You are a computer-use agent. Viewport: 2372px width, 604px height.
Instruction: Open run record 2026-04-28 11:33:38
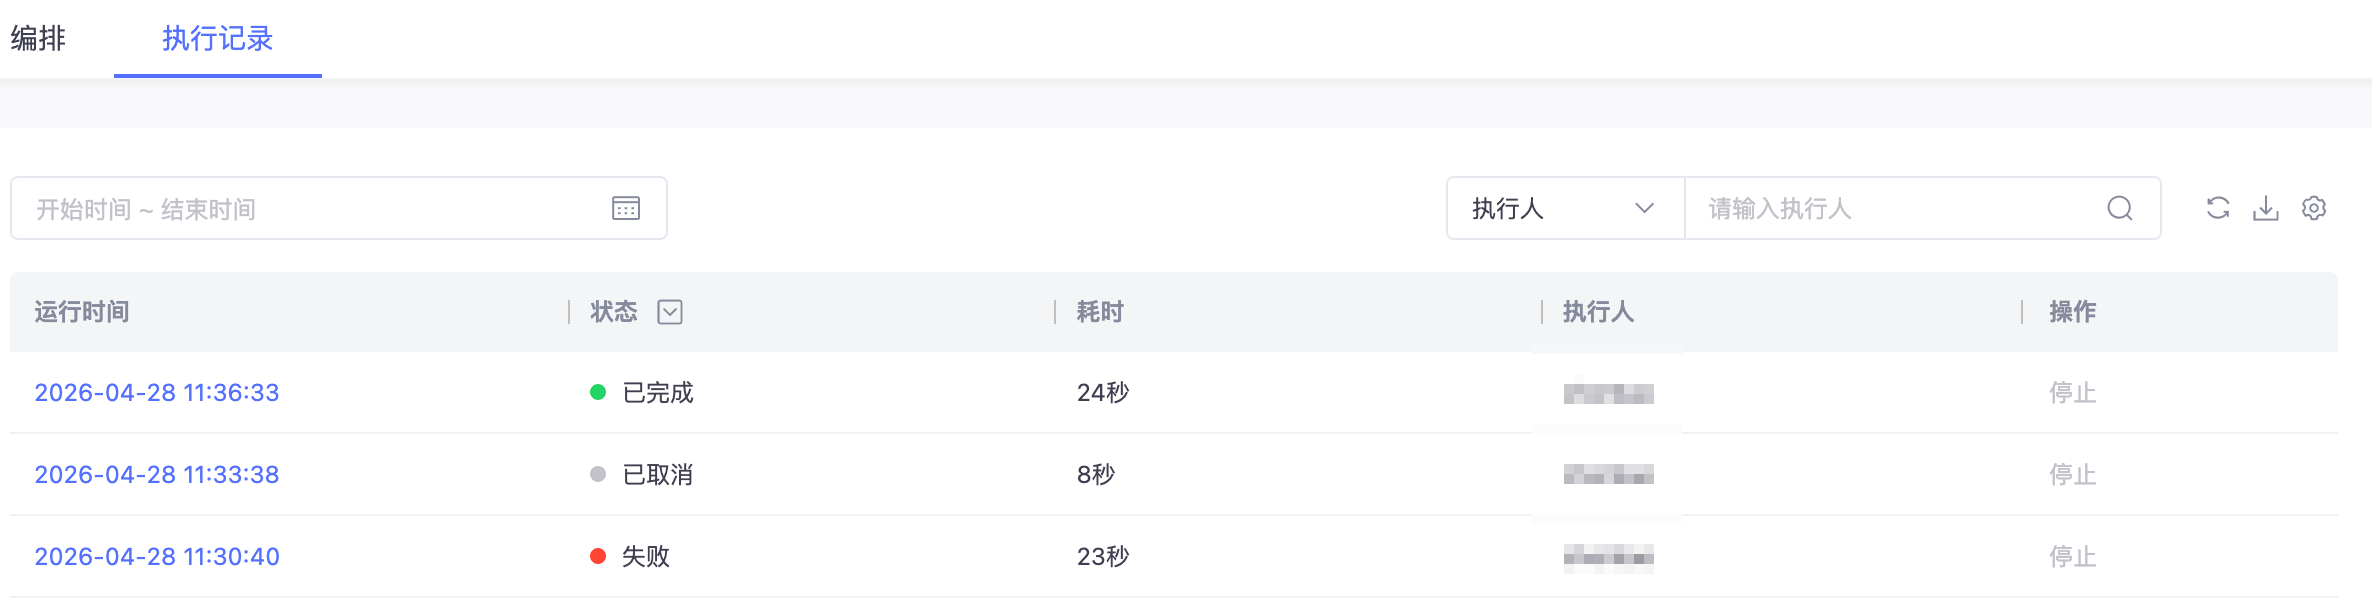coord(157,474)
